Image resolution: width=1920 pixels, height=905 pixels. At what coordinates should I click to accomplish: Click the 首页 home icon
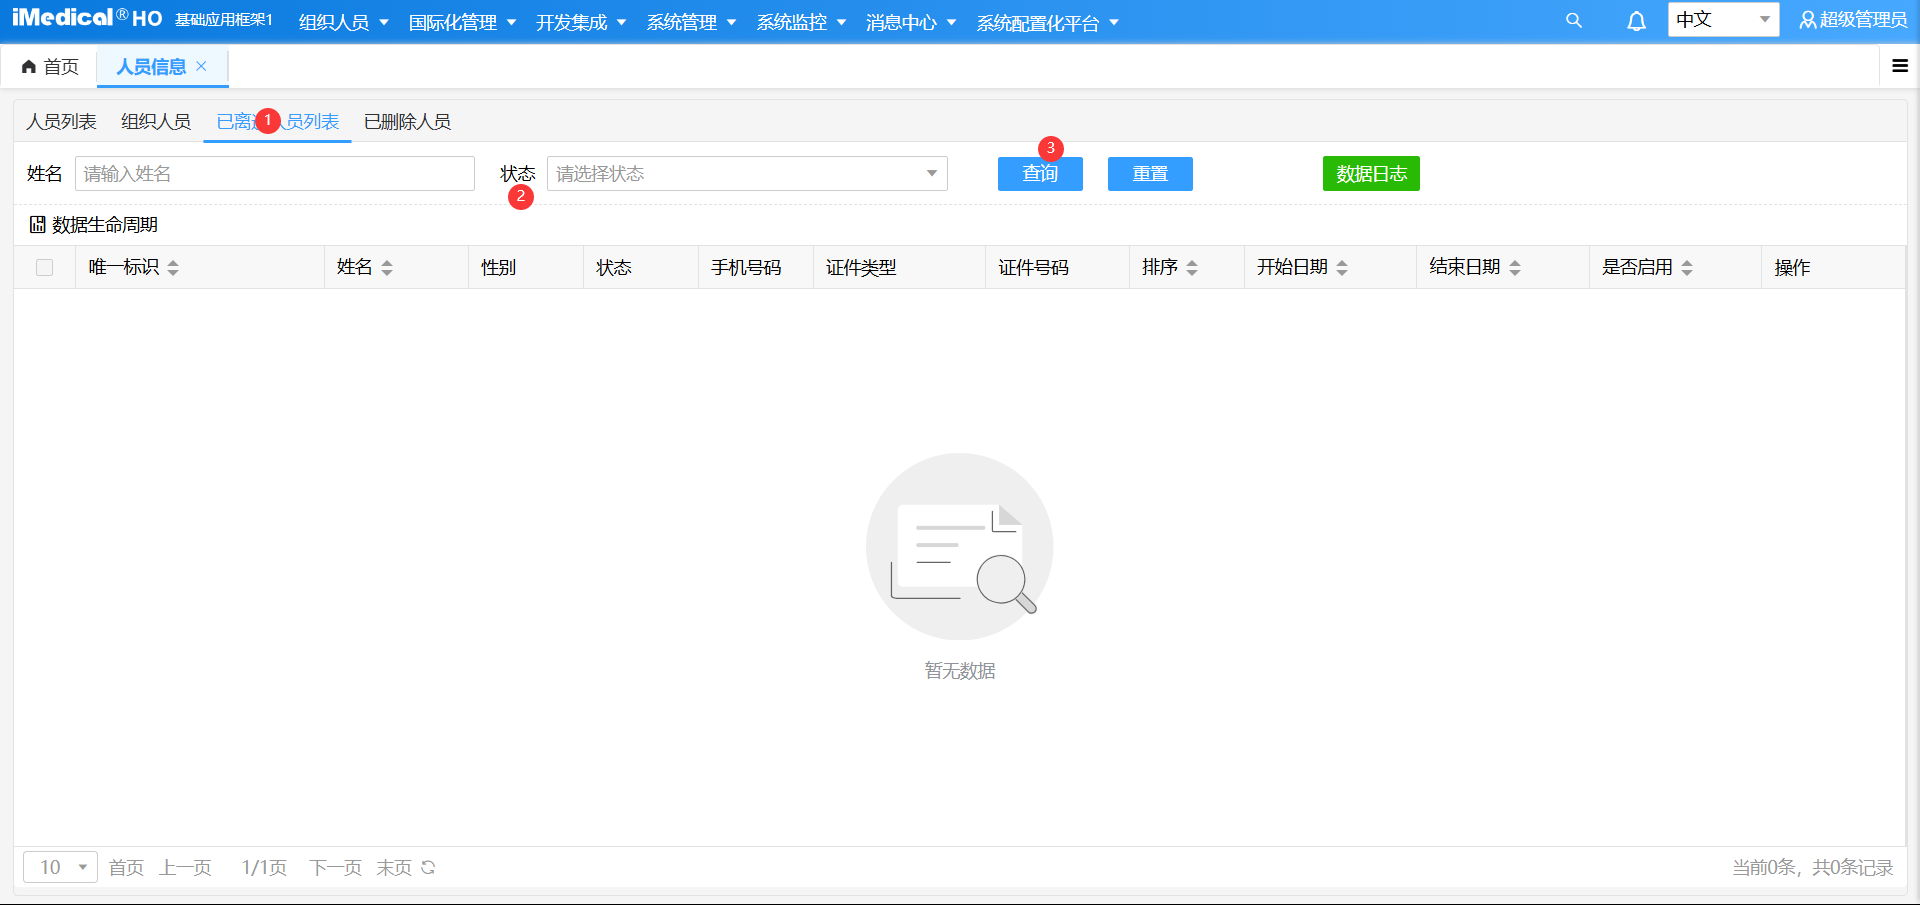pos(29,66)
